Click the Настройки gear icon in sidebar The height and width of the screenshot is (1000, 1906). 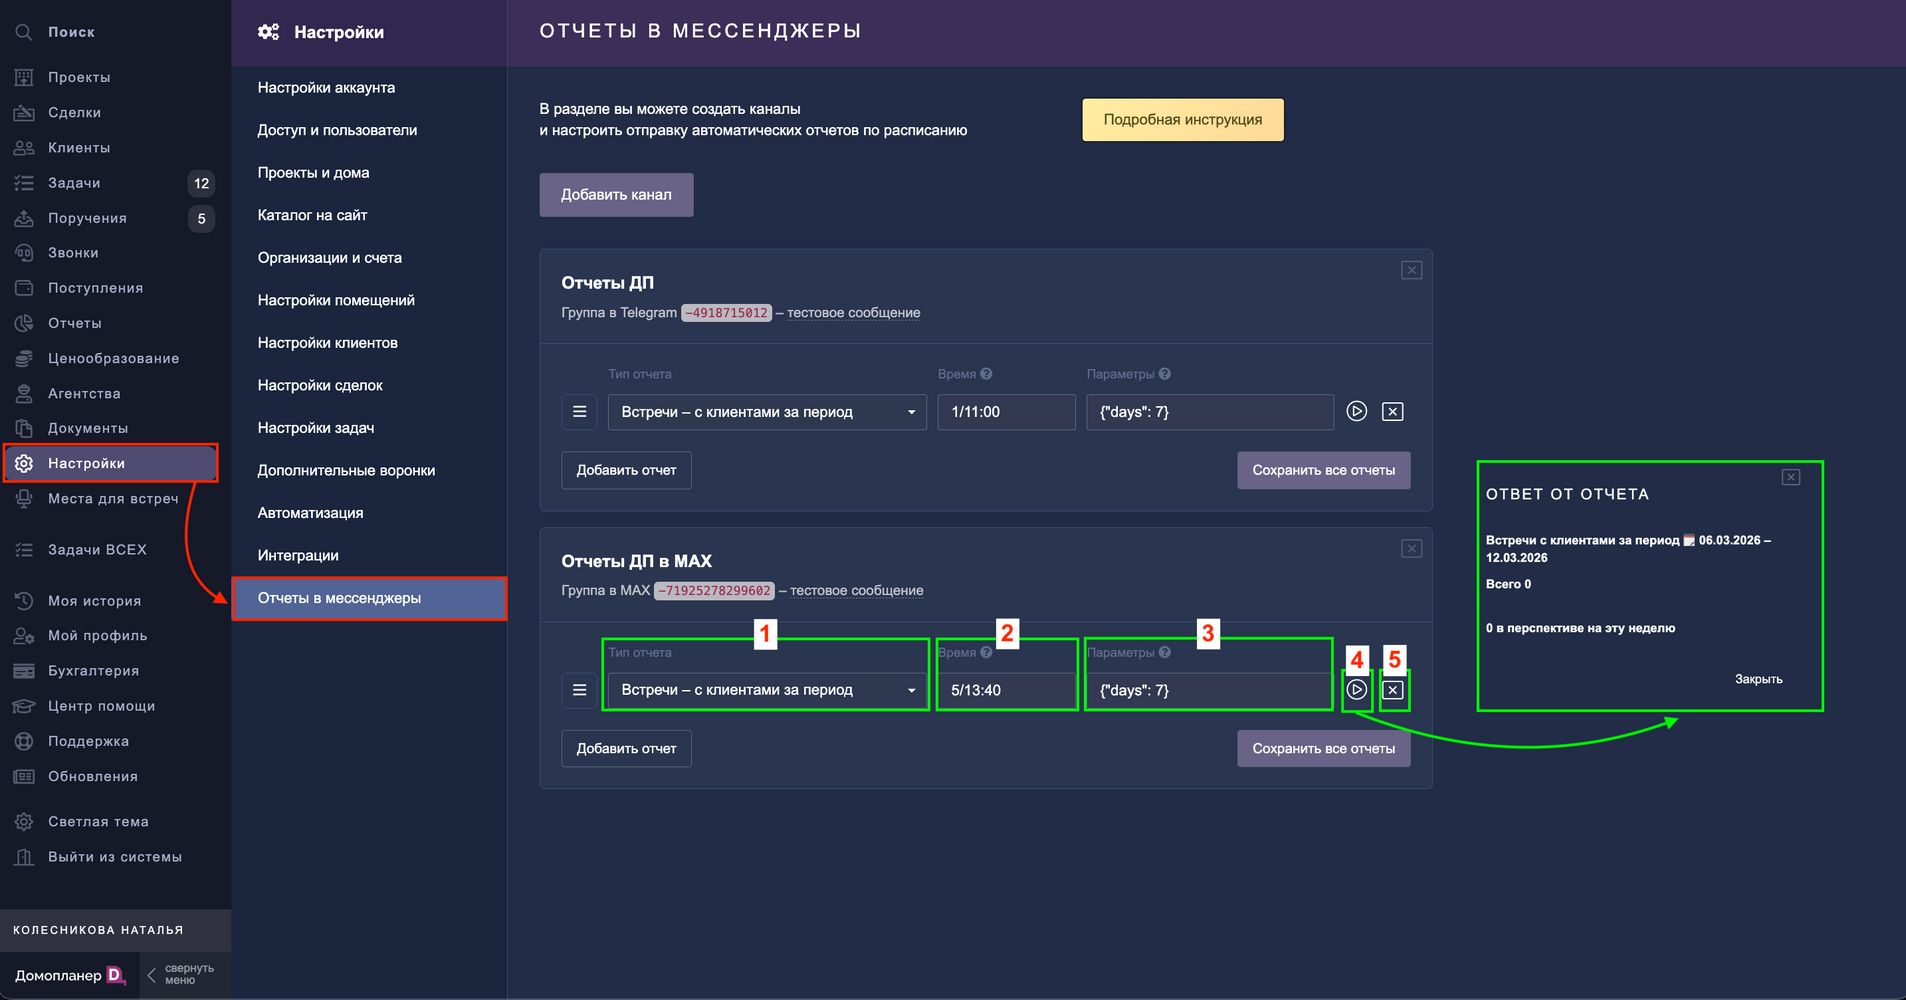tap(23, 463)
